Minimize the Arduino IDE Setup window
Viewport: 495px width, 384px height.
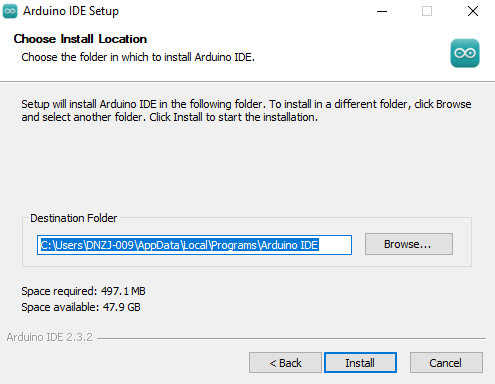tap(382, 11)
